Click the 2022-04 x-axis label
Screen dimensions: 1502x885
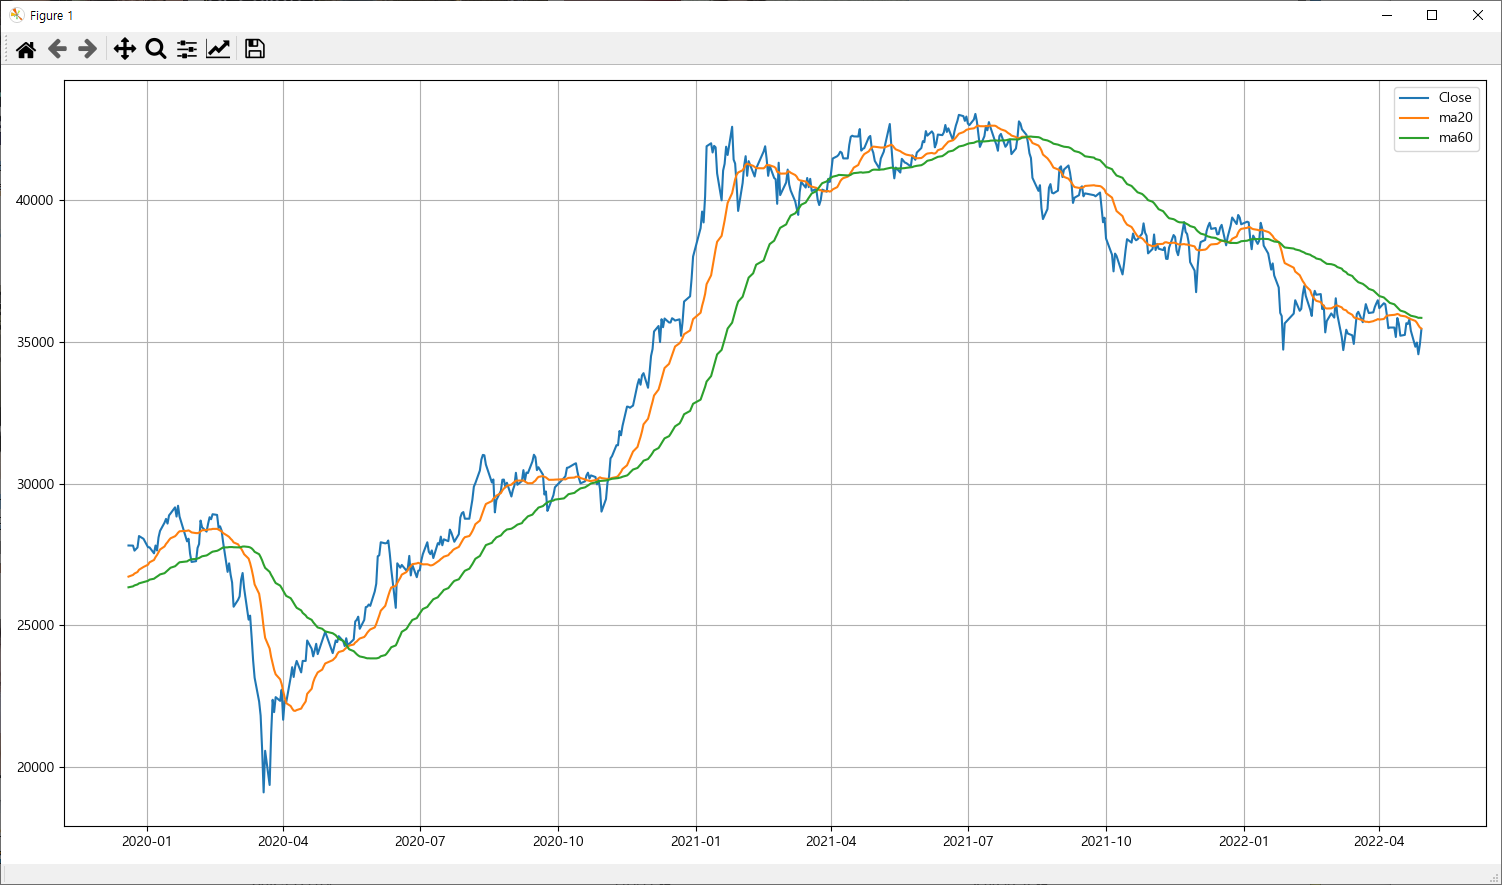[1379, 841]
